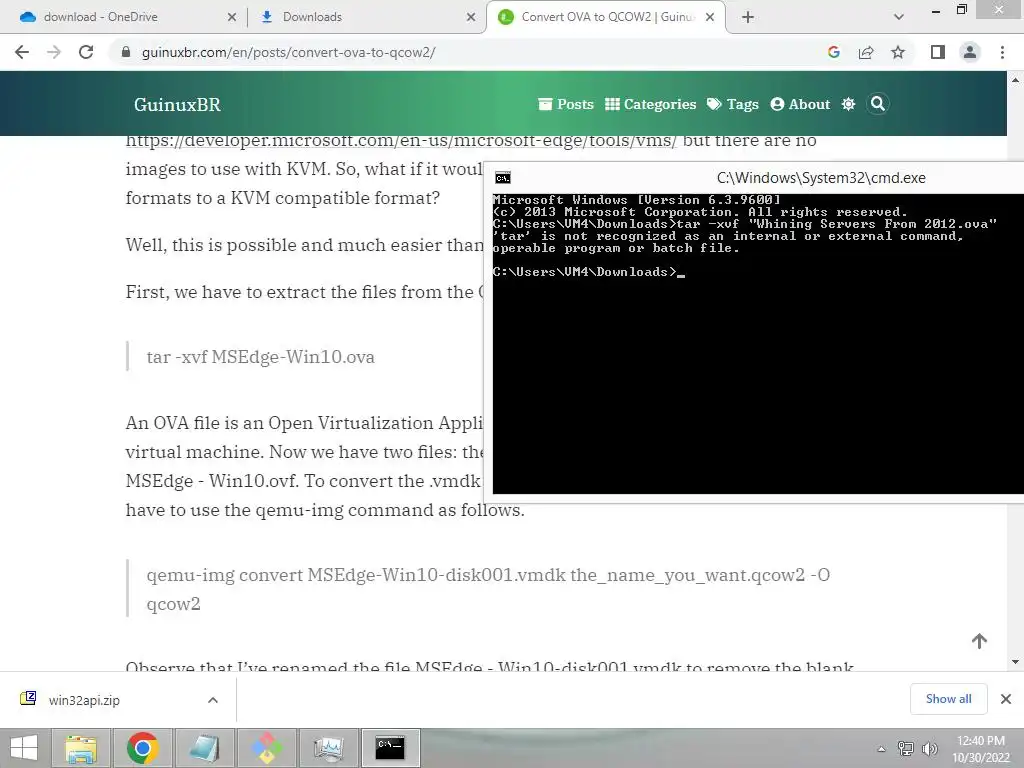Open the system monitor taskbar app

point(328,748)
